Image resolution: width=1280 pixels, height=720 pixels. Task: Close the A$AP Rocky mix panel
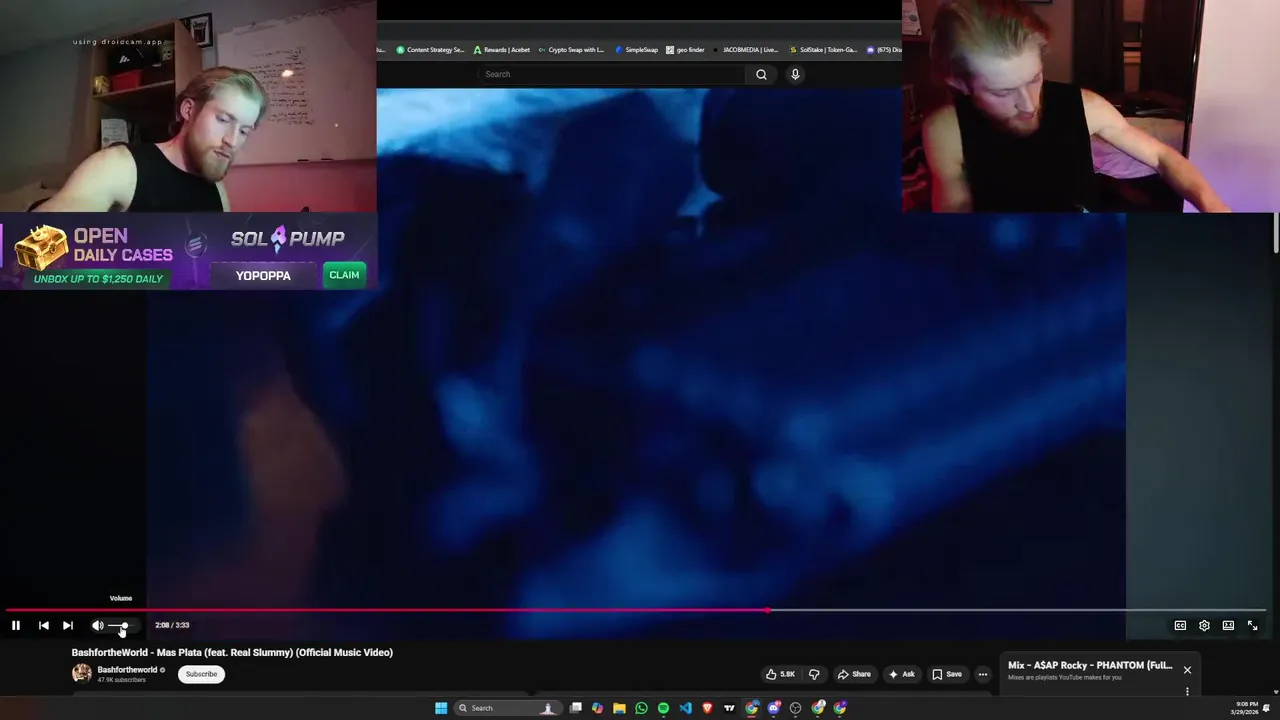coord(1187,670)
